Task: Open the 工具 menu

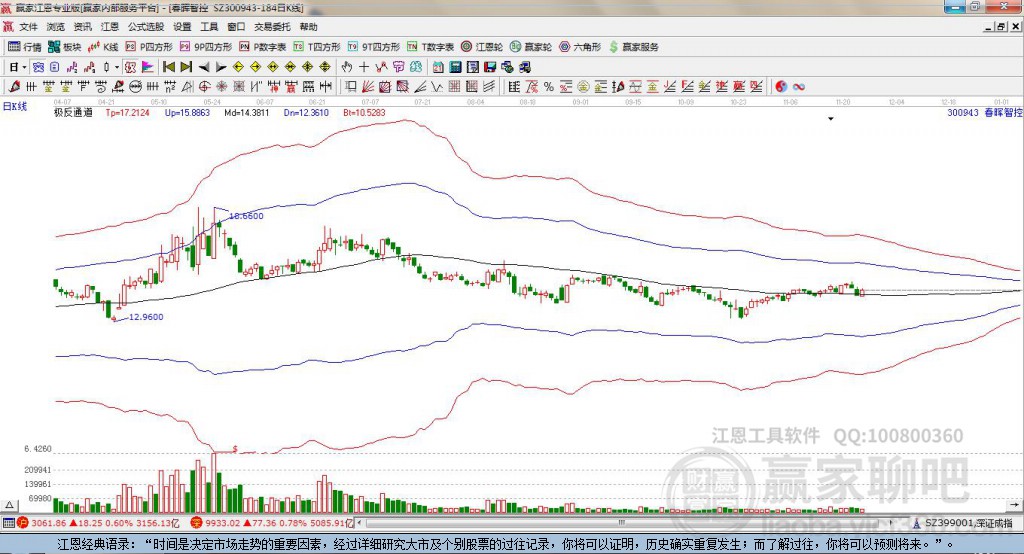Action: click(209, 27)
